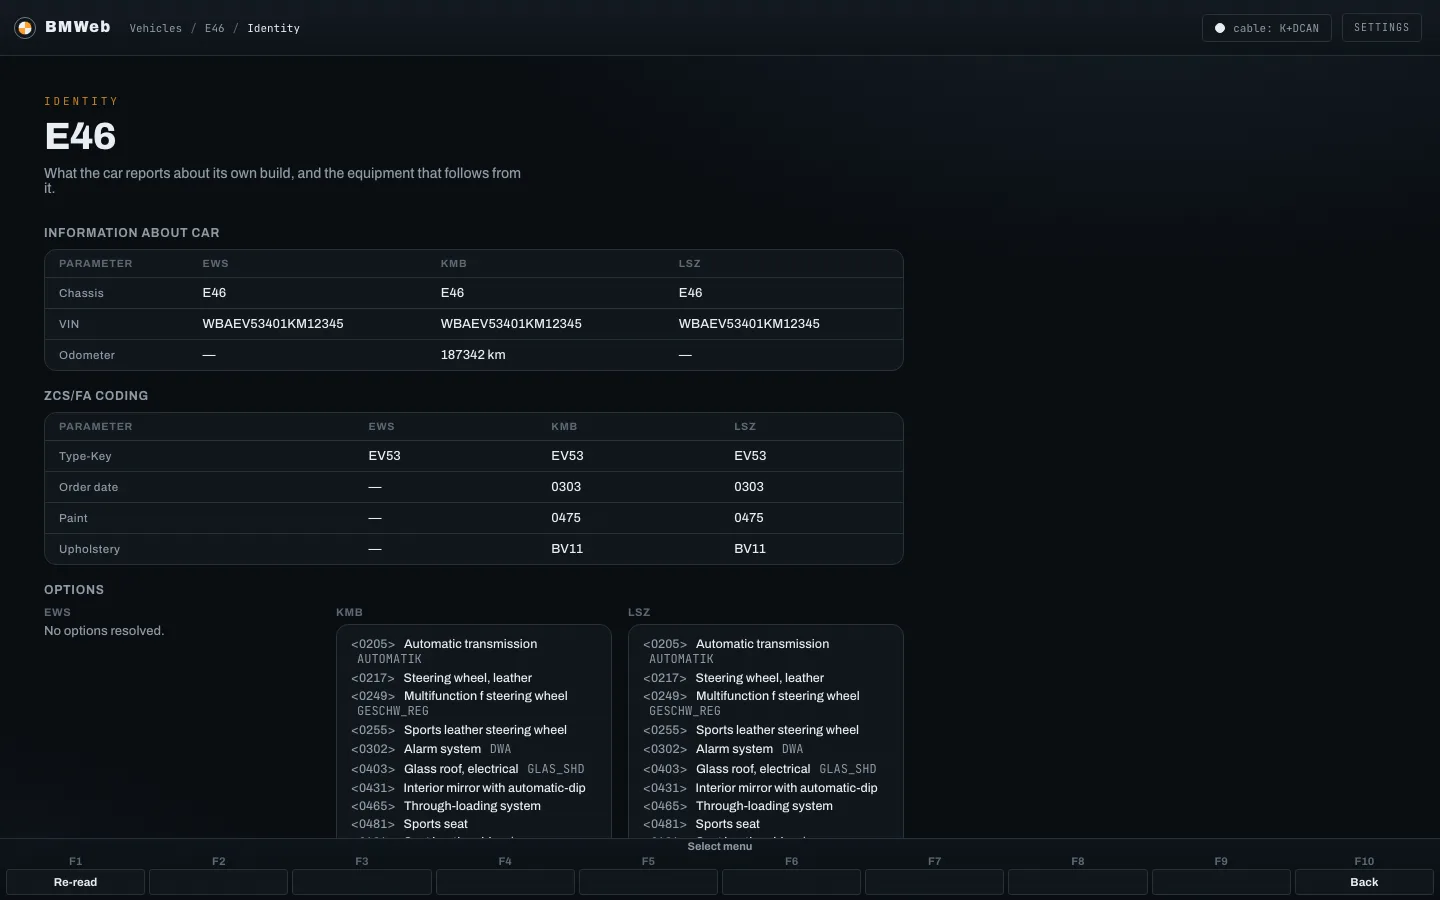Screen dimensions: 1440x900
Task: Click the Identity breadcrumb item
Action: [x=273, y=28]
